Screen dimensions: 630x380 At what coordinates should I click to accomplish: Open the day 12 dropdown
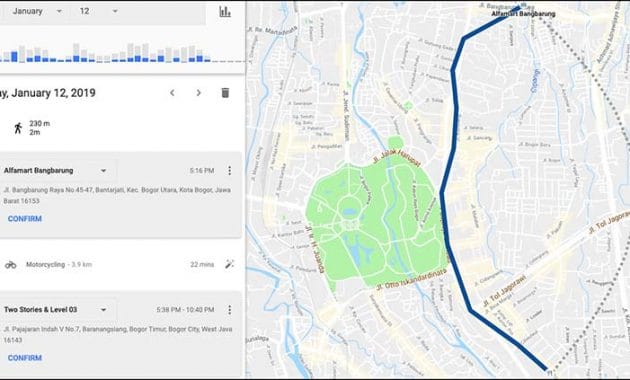coord(98,11)
